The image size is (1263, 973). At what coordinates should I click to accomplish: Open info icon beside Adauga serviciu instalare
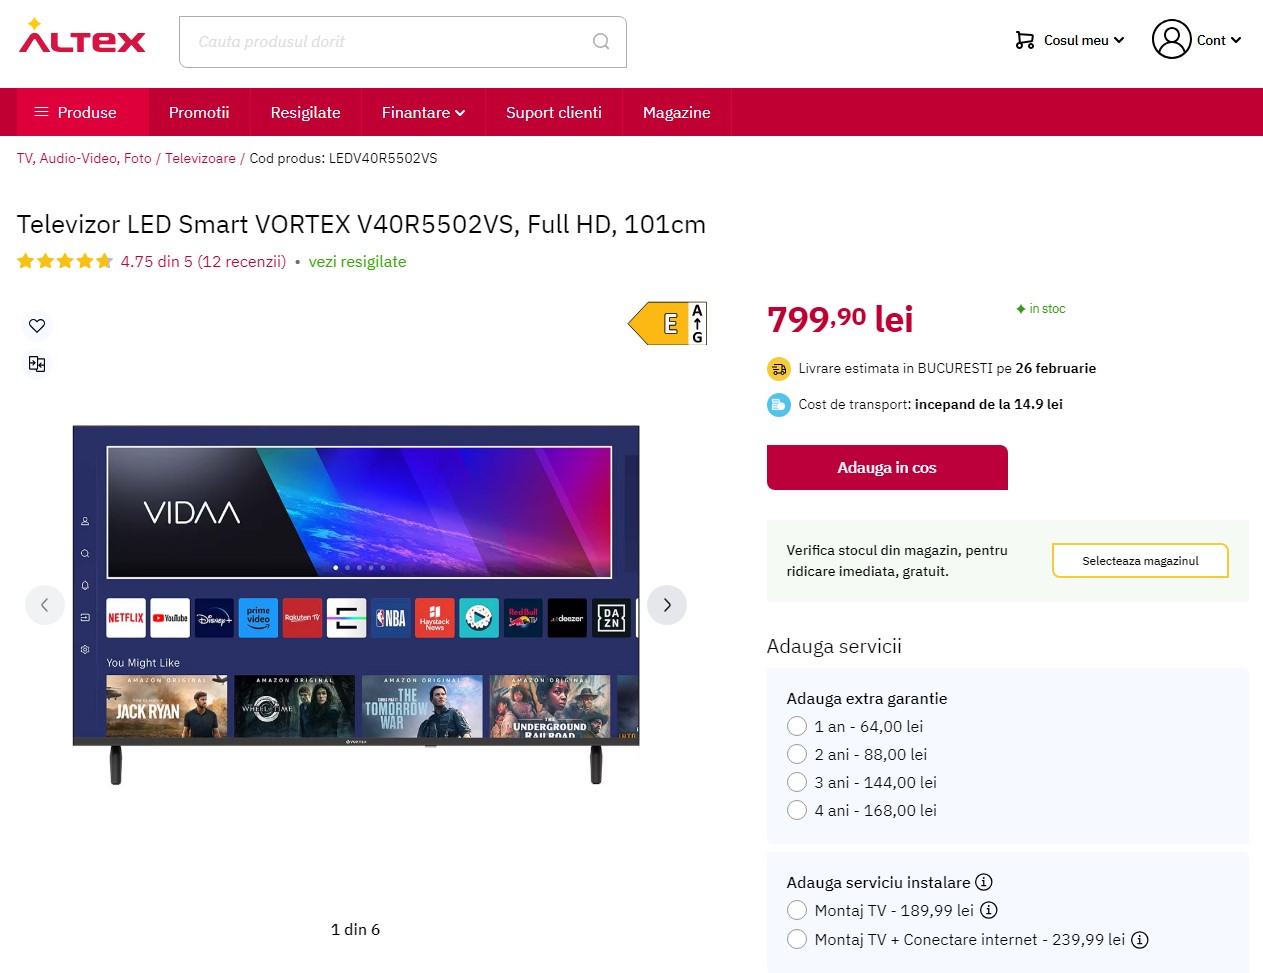click(x=984, y=882)
